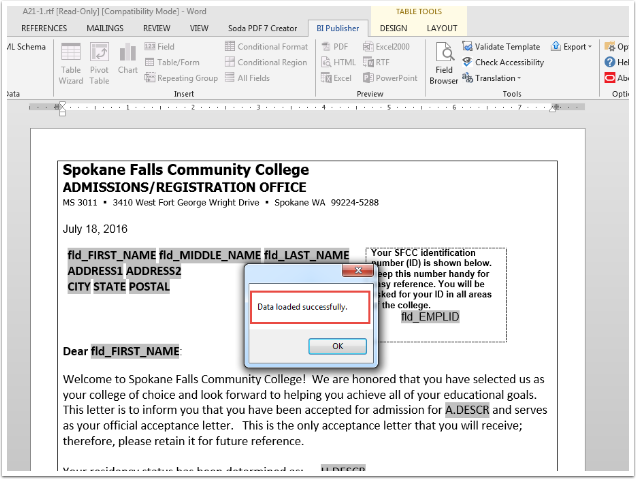Click the right indent marker on ruler
The height and width of the screenshot is (479, 636).
click(x=553, y=108)
